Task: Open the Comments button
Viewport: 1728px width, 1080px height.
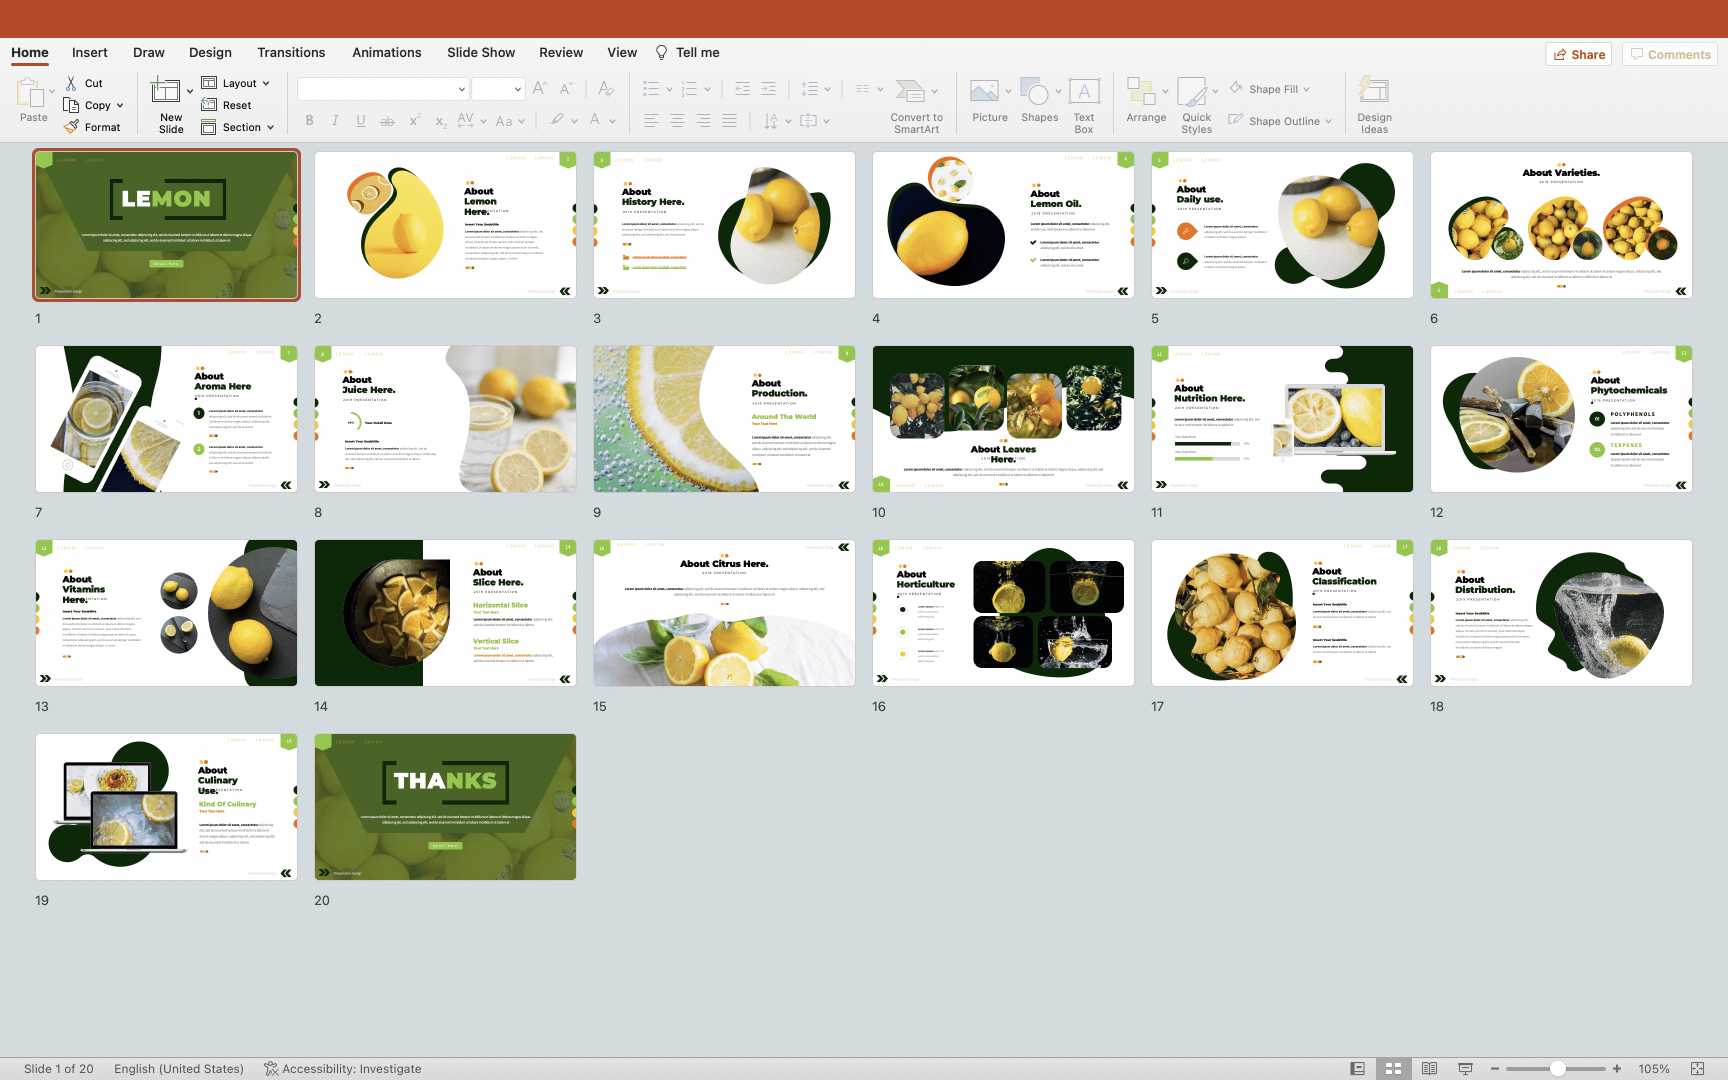Action: [1670, 55]
